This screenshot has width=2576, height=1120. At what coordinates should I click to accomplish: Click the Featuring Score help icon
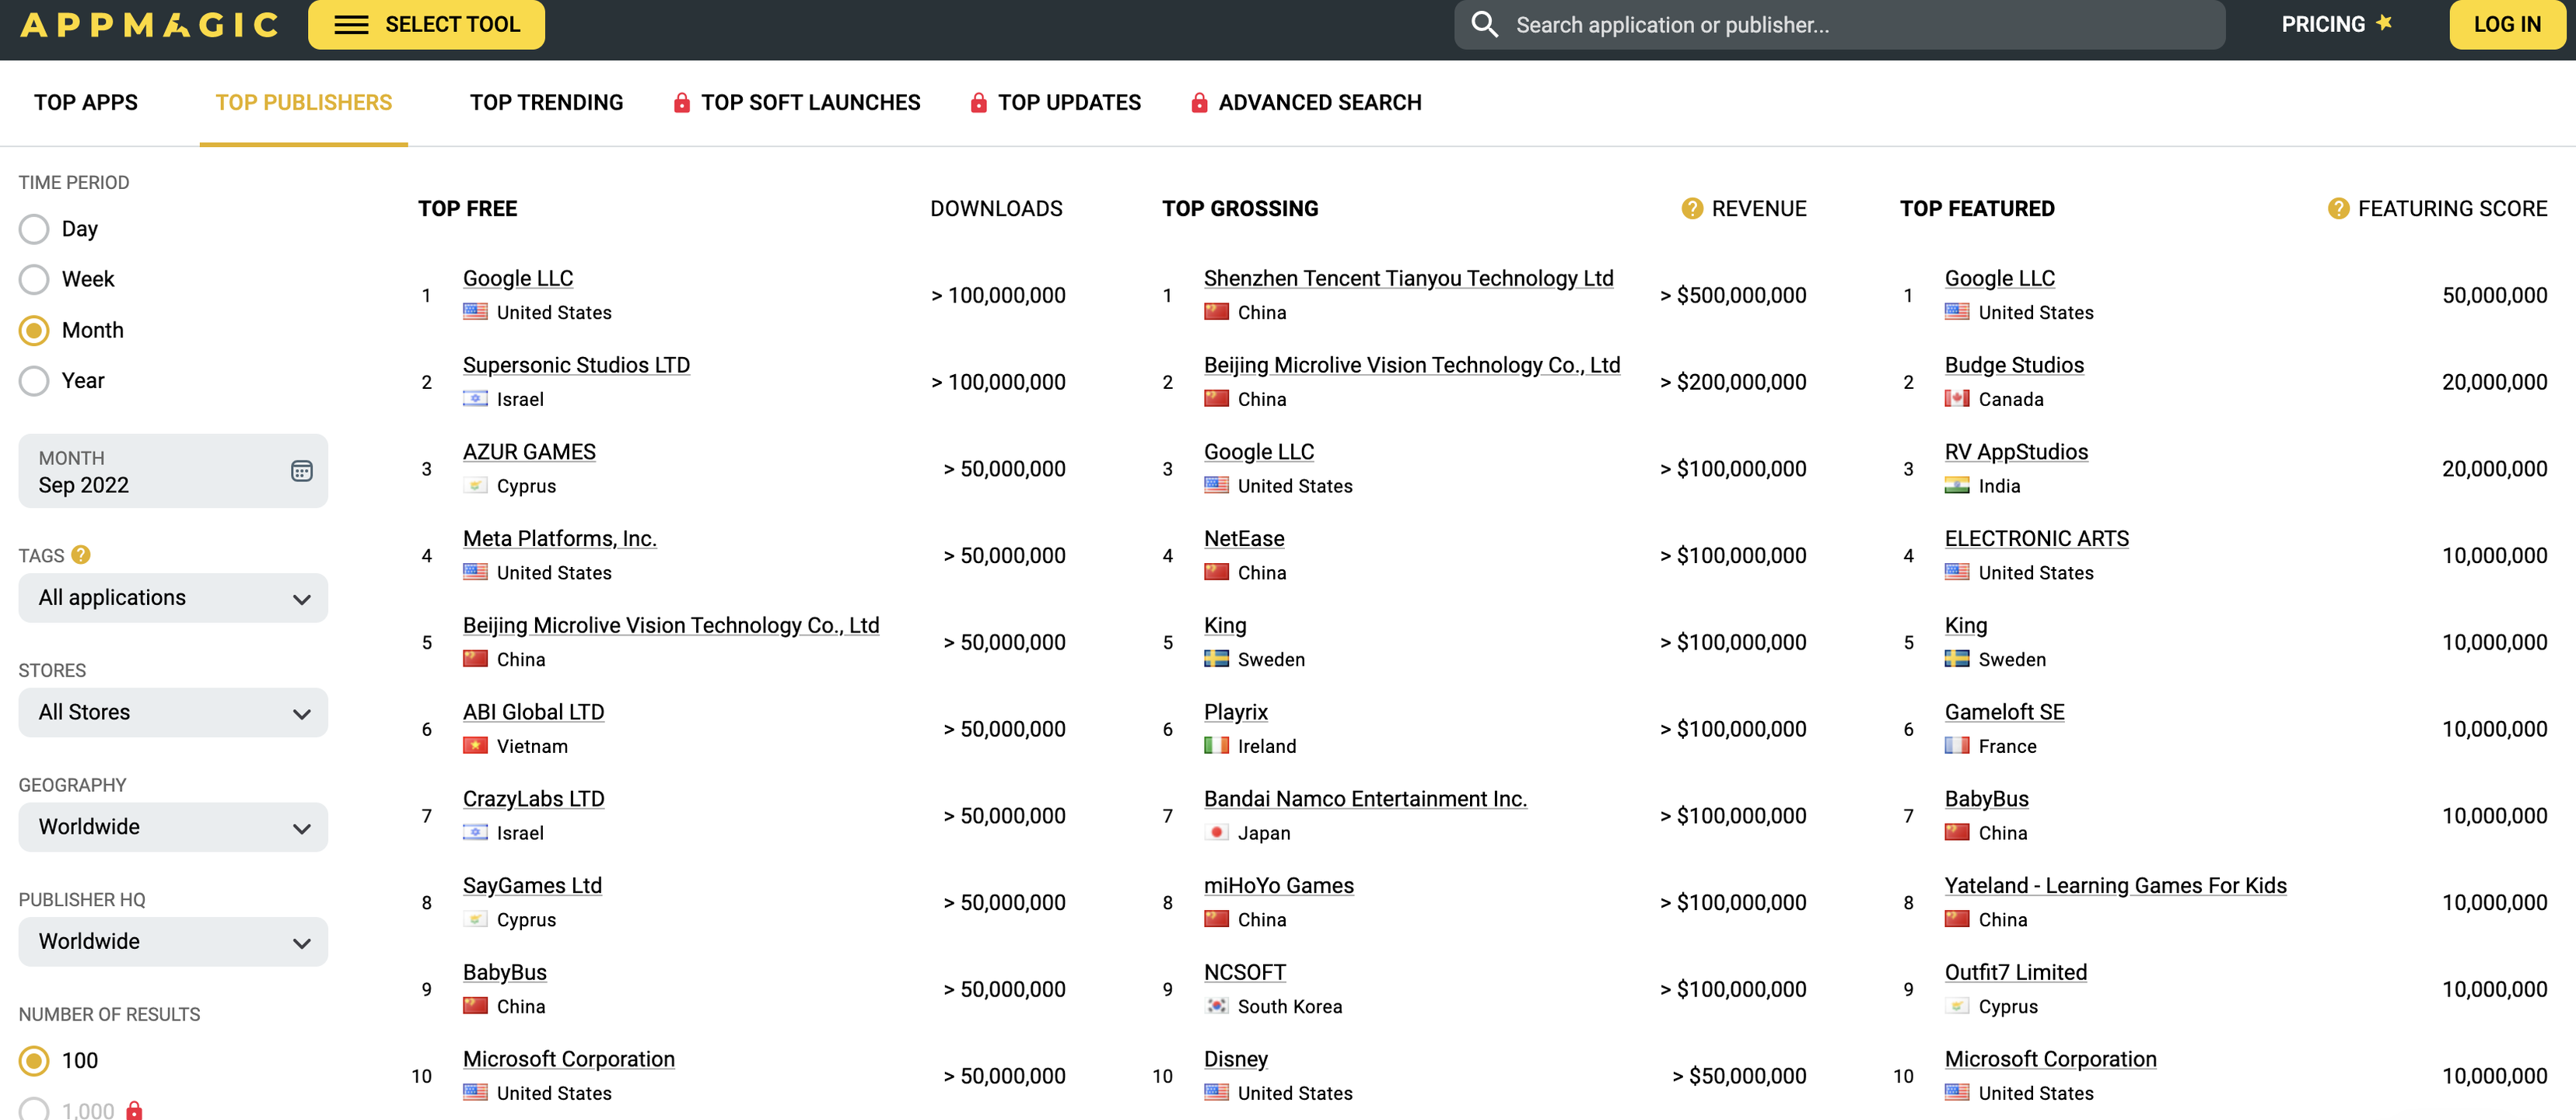(x=2338, y=208)
